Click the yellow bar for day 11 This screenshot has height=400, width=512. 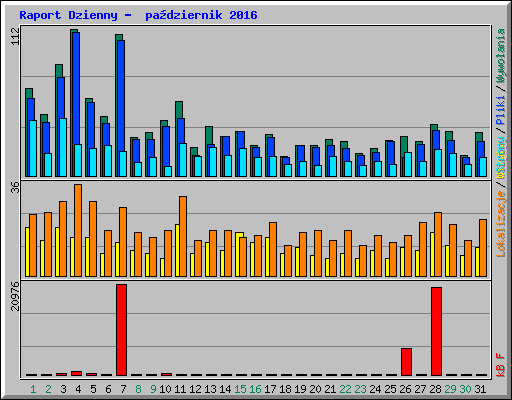(x=177, y=250)
